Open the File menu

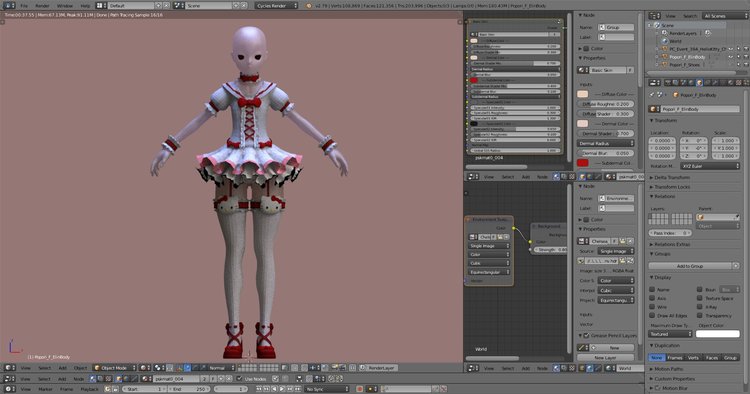pyautogui.click(x=24, y=6)
